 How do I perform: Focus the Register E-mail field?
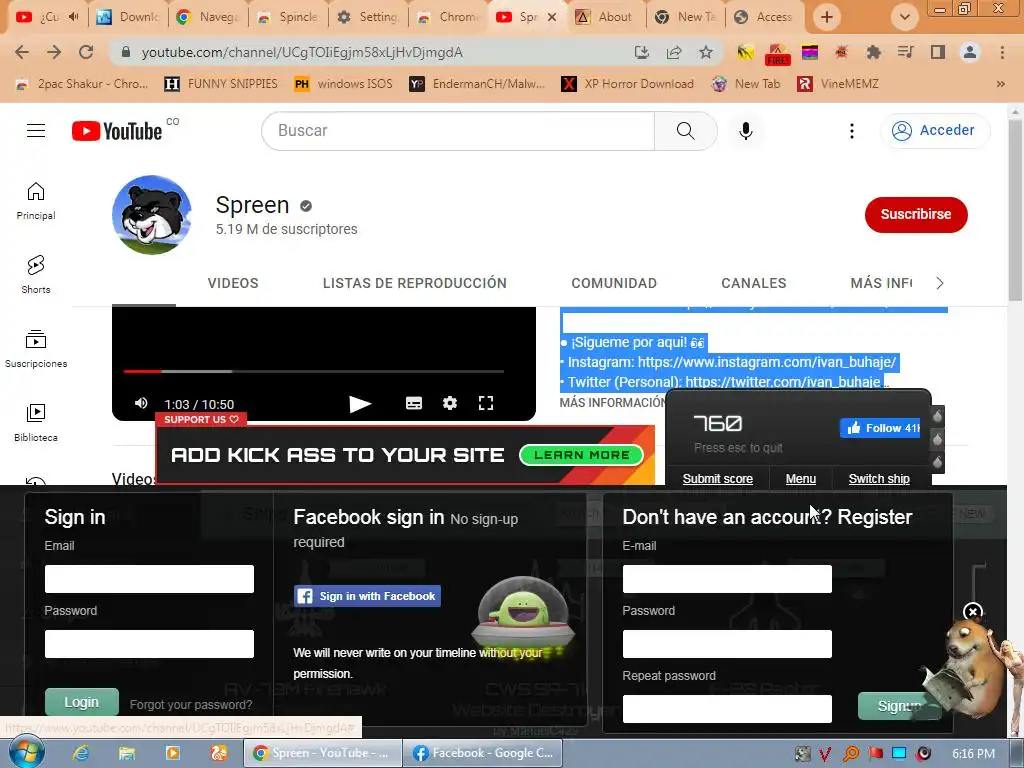(x=727, y=579)
